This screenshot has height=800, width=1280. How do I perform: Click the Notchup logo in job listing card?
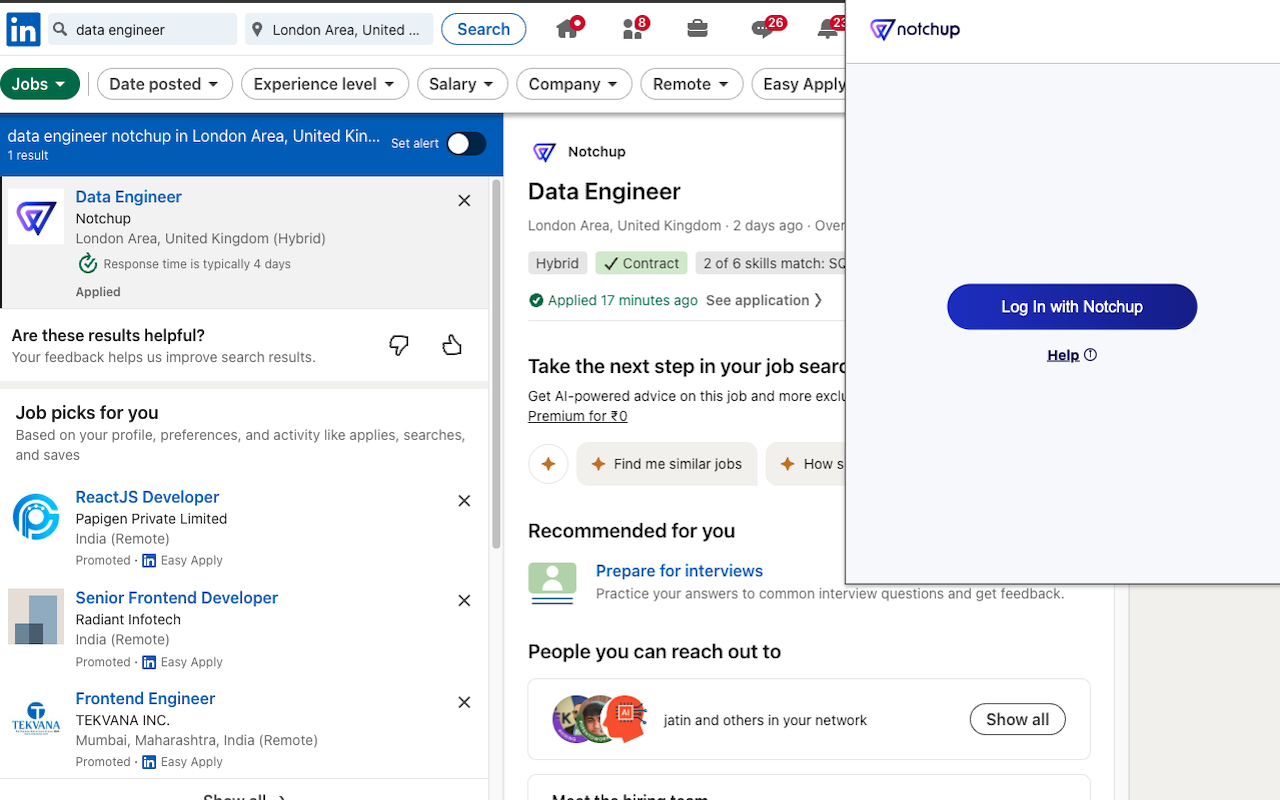pyautogui.click(x=36, y=217)
